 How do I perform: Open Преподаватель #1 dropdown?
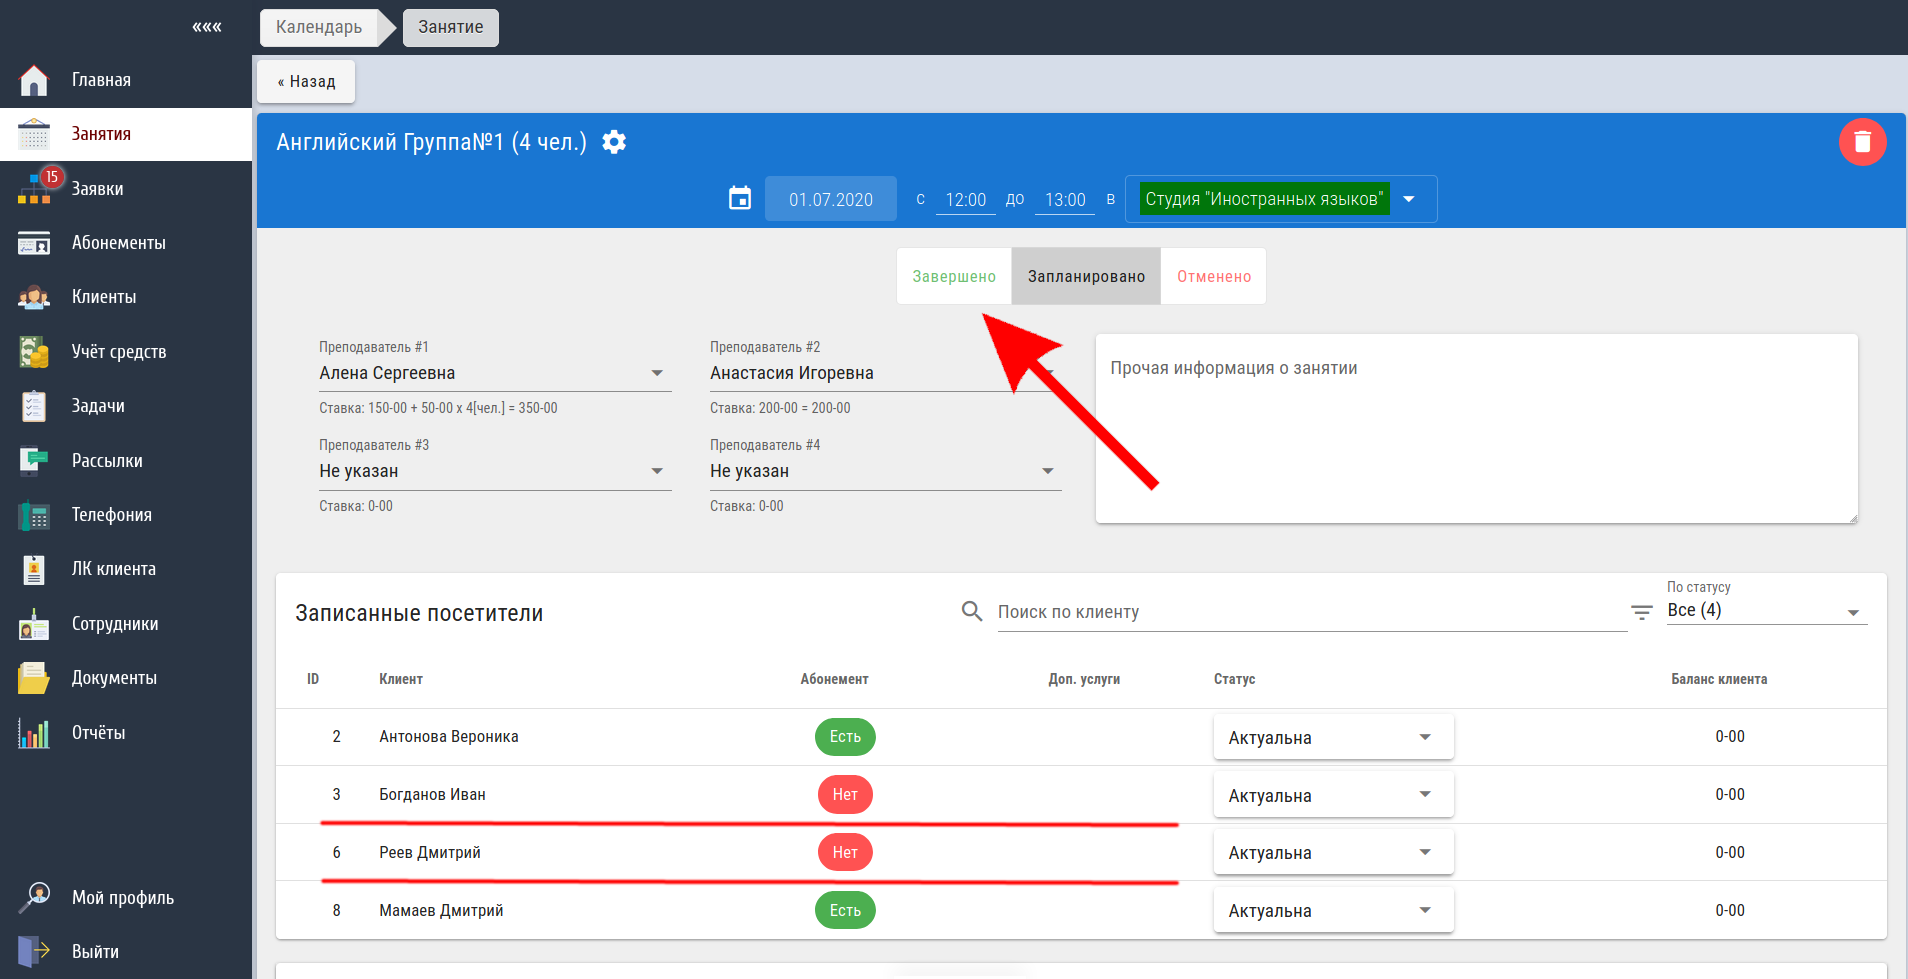pos(495,373)
